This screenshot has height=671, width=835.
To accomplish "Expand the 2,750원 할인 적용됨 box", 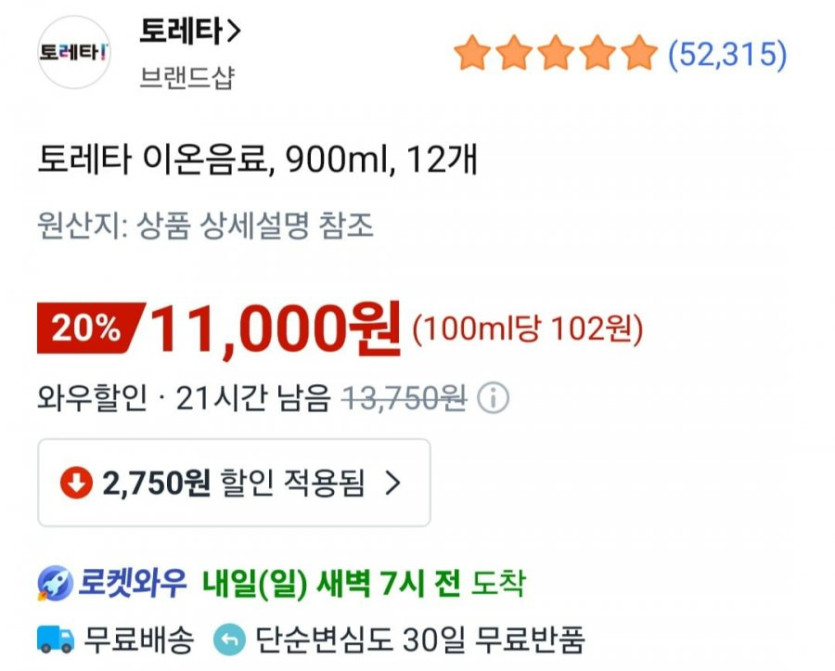I will (234, 483).
